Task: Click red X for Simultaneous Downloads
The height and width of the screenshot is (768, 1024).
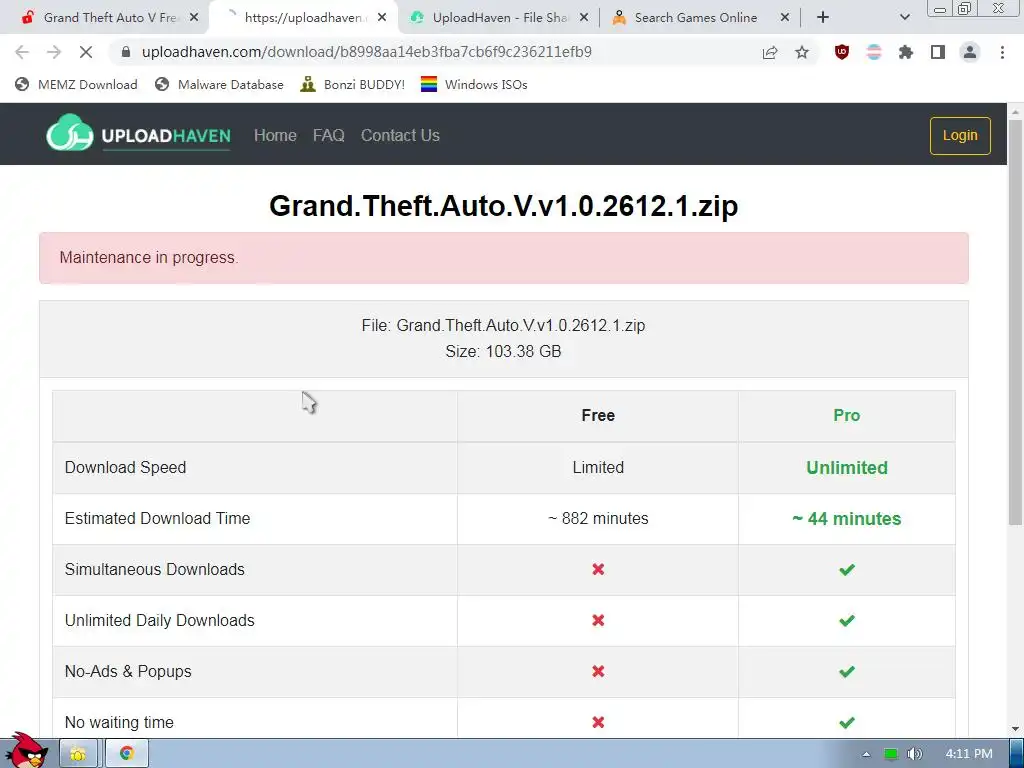Action: (598, 569)
